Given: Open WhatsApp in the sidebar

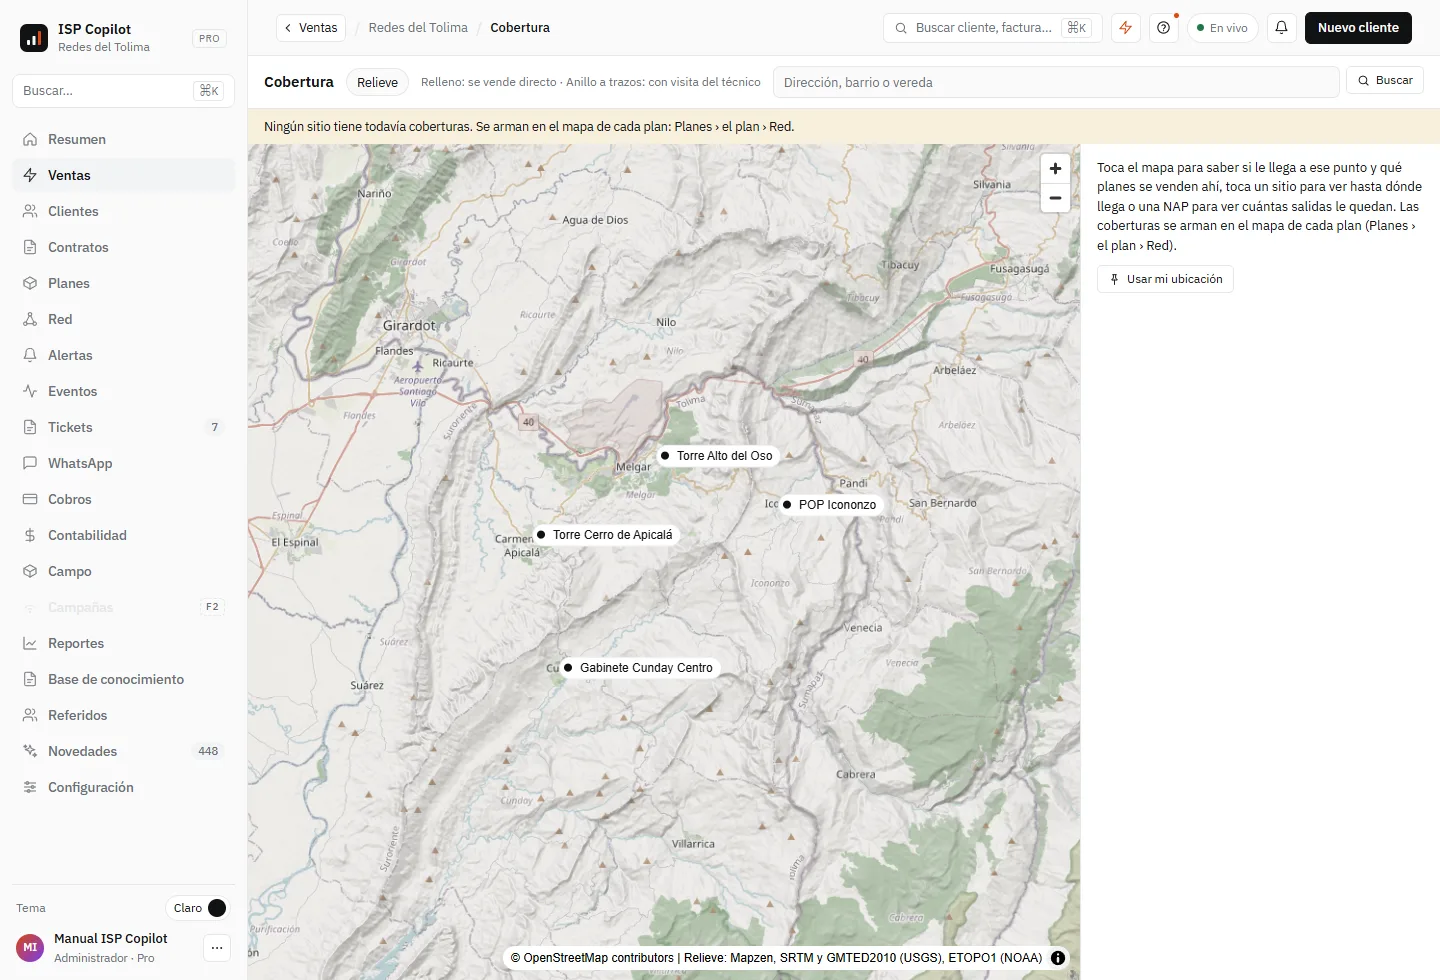Looking at the screenshot, I should 124,463.
